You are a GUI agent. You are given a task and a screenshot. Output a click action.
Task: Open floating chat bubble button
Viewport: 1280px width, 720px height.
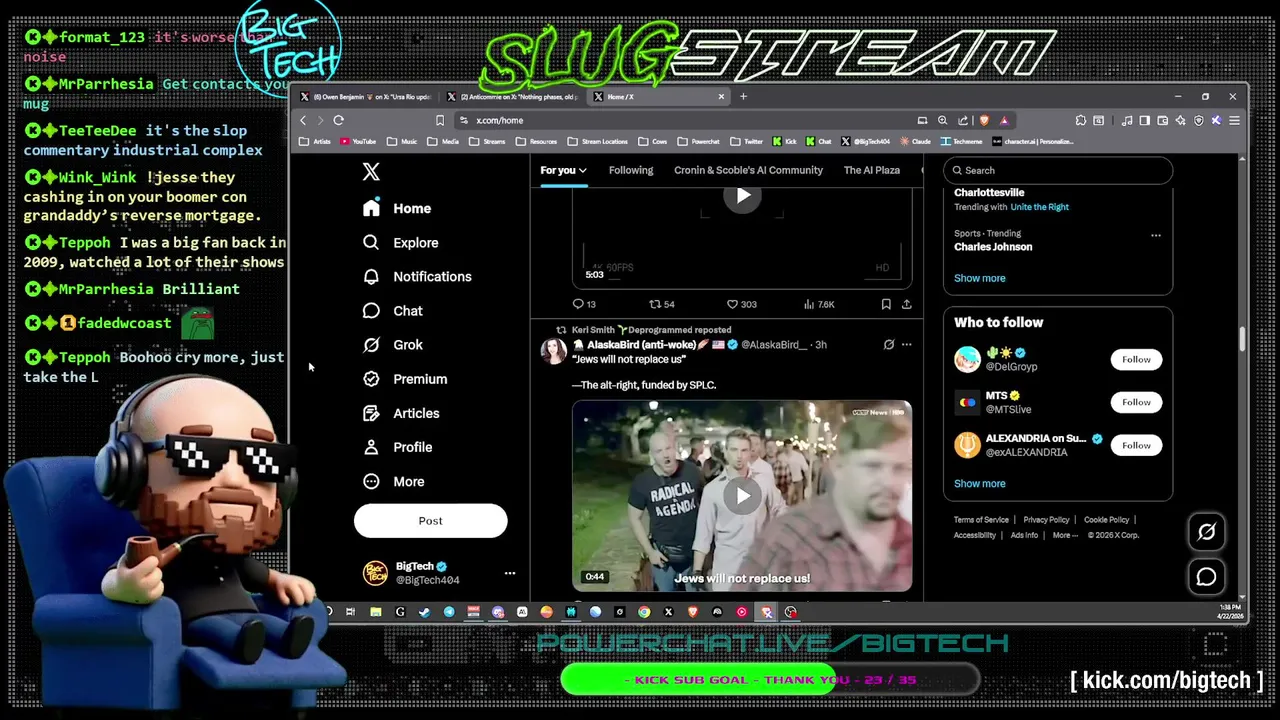click(1207, 577)
